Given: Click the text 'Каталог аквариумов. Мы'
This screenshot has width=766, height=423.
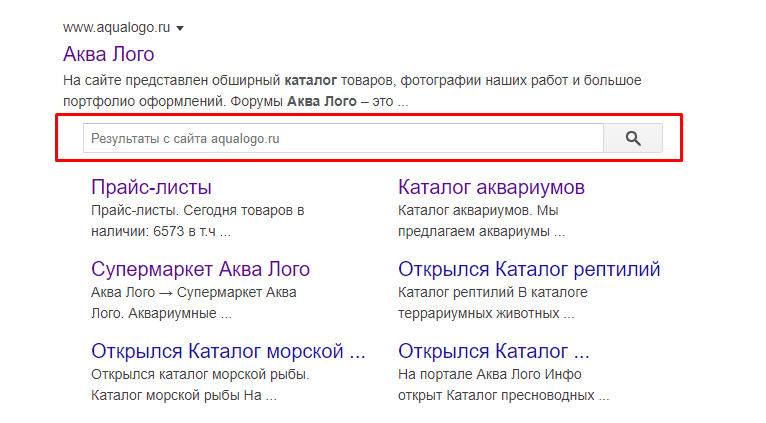Looking at the screenshot, I should click(478, 211).
